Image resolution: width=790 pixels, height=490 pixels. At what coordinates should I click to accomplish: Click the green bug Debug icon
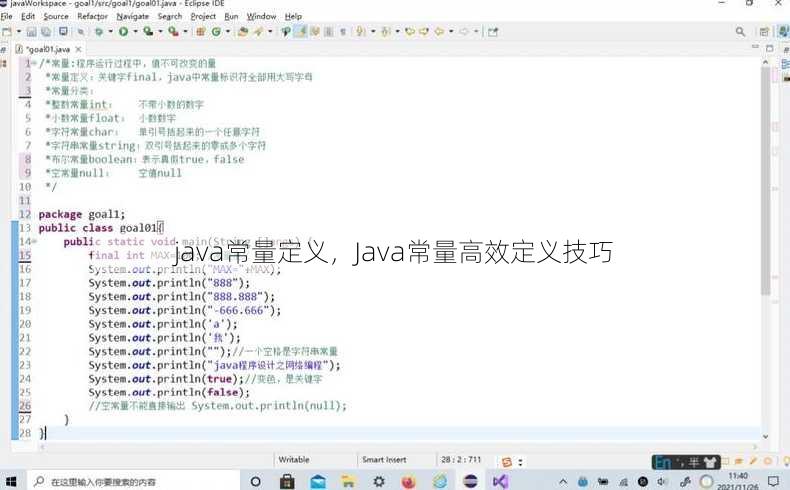(99, 32)
